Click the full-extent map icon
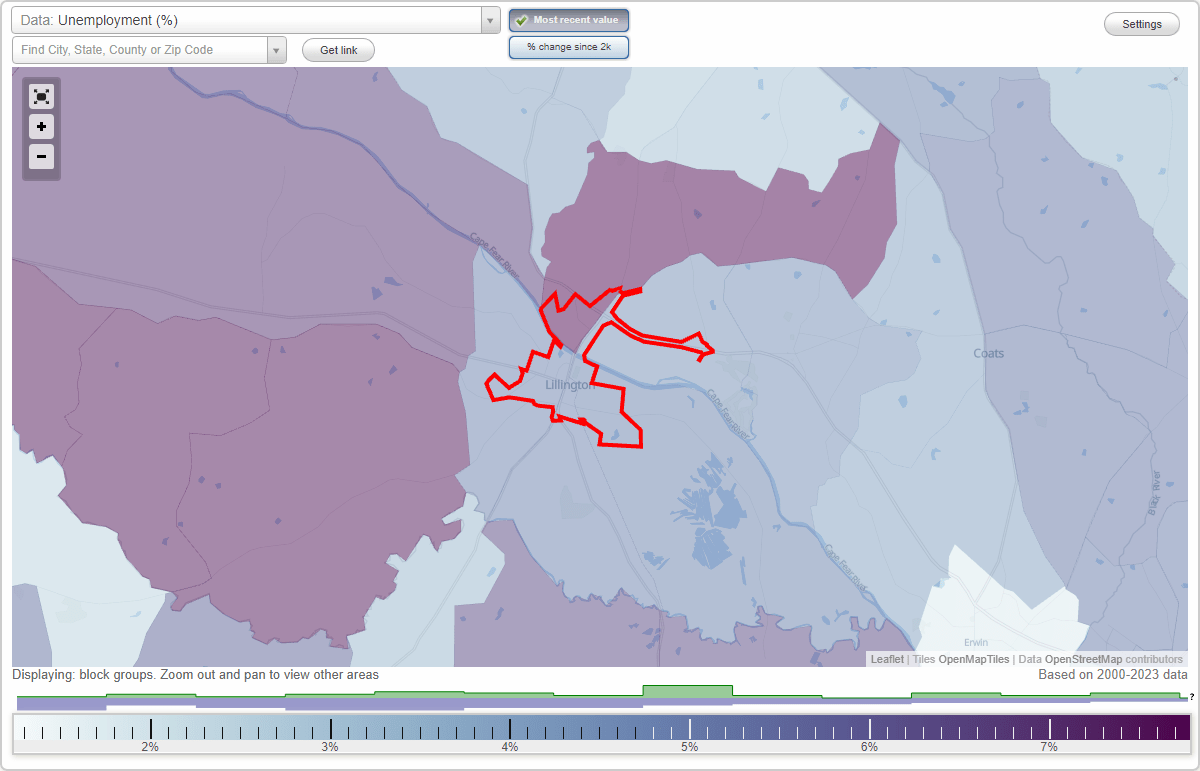Image resolution: width=1200 pixels, height=771 pixels. [41, 96]
